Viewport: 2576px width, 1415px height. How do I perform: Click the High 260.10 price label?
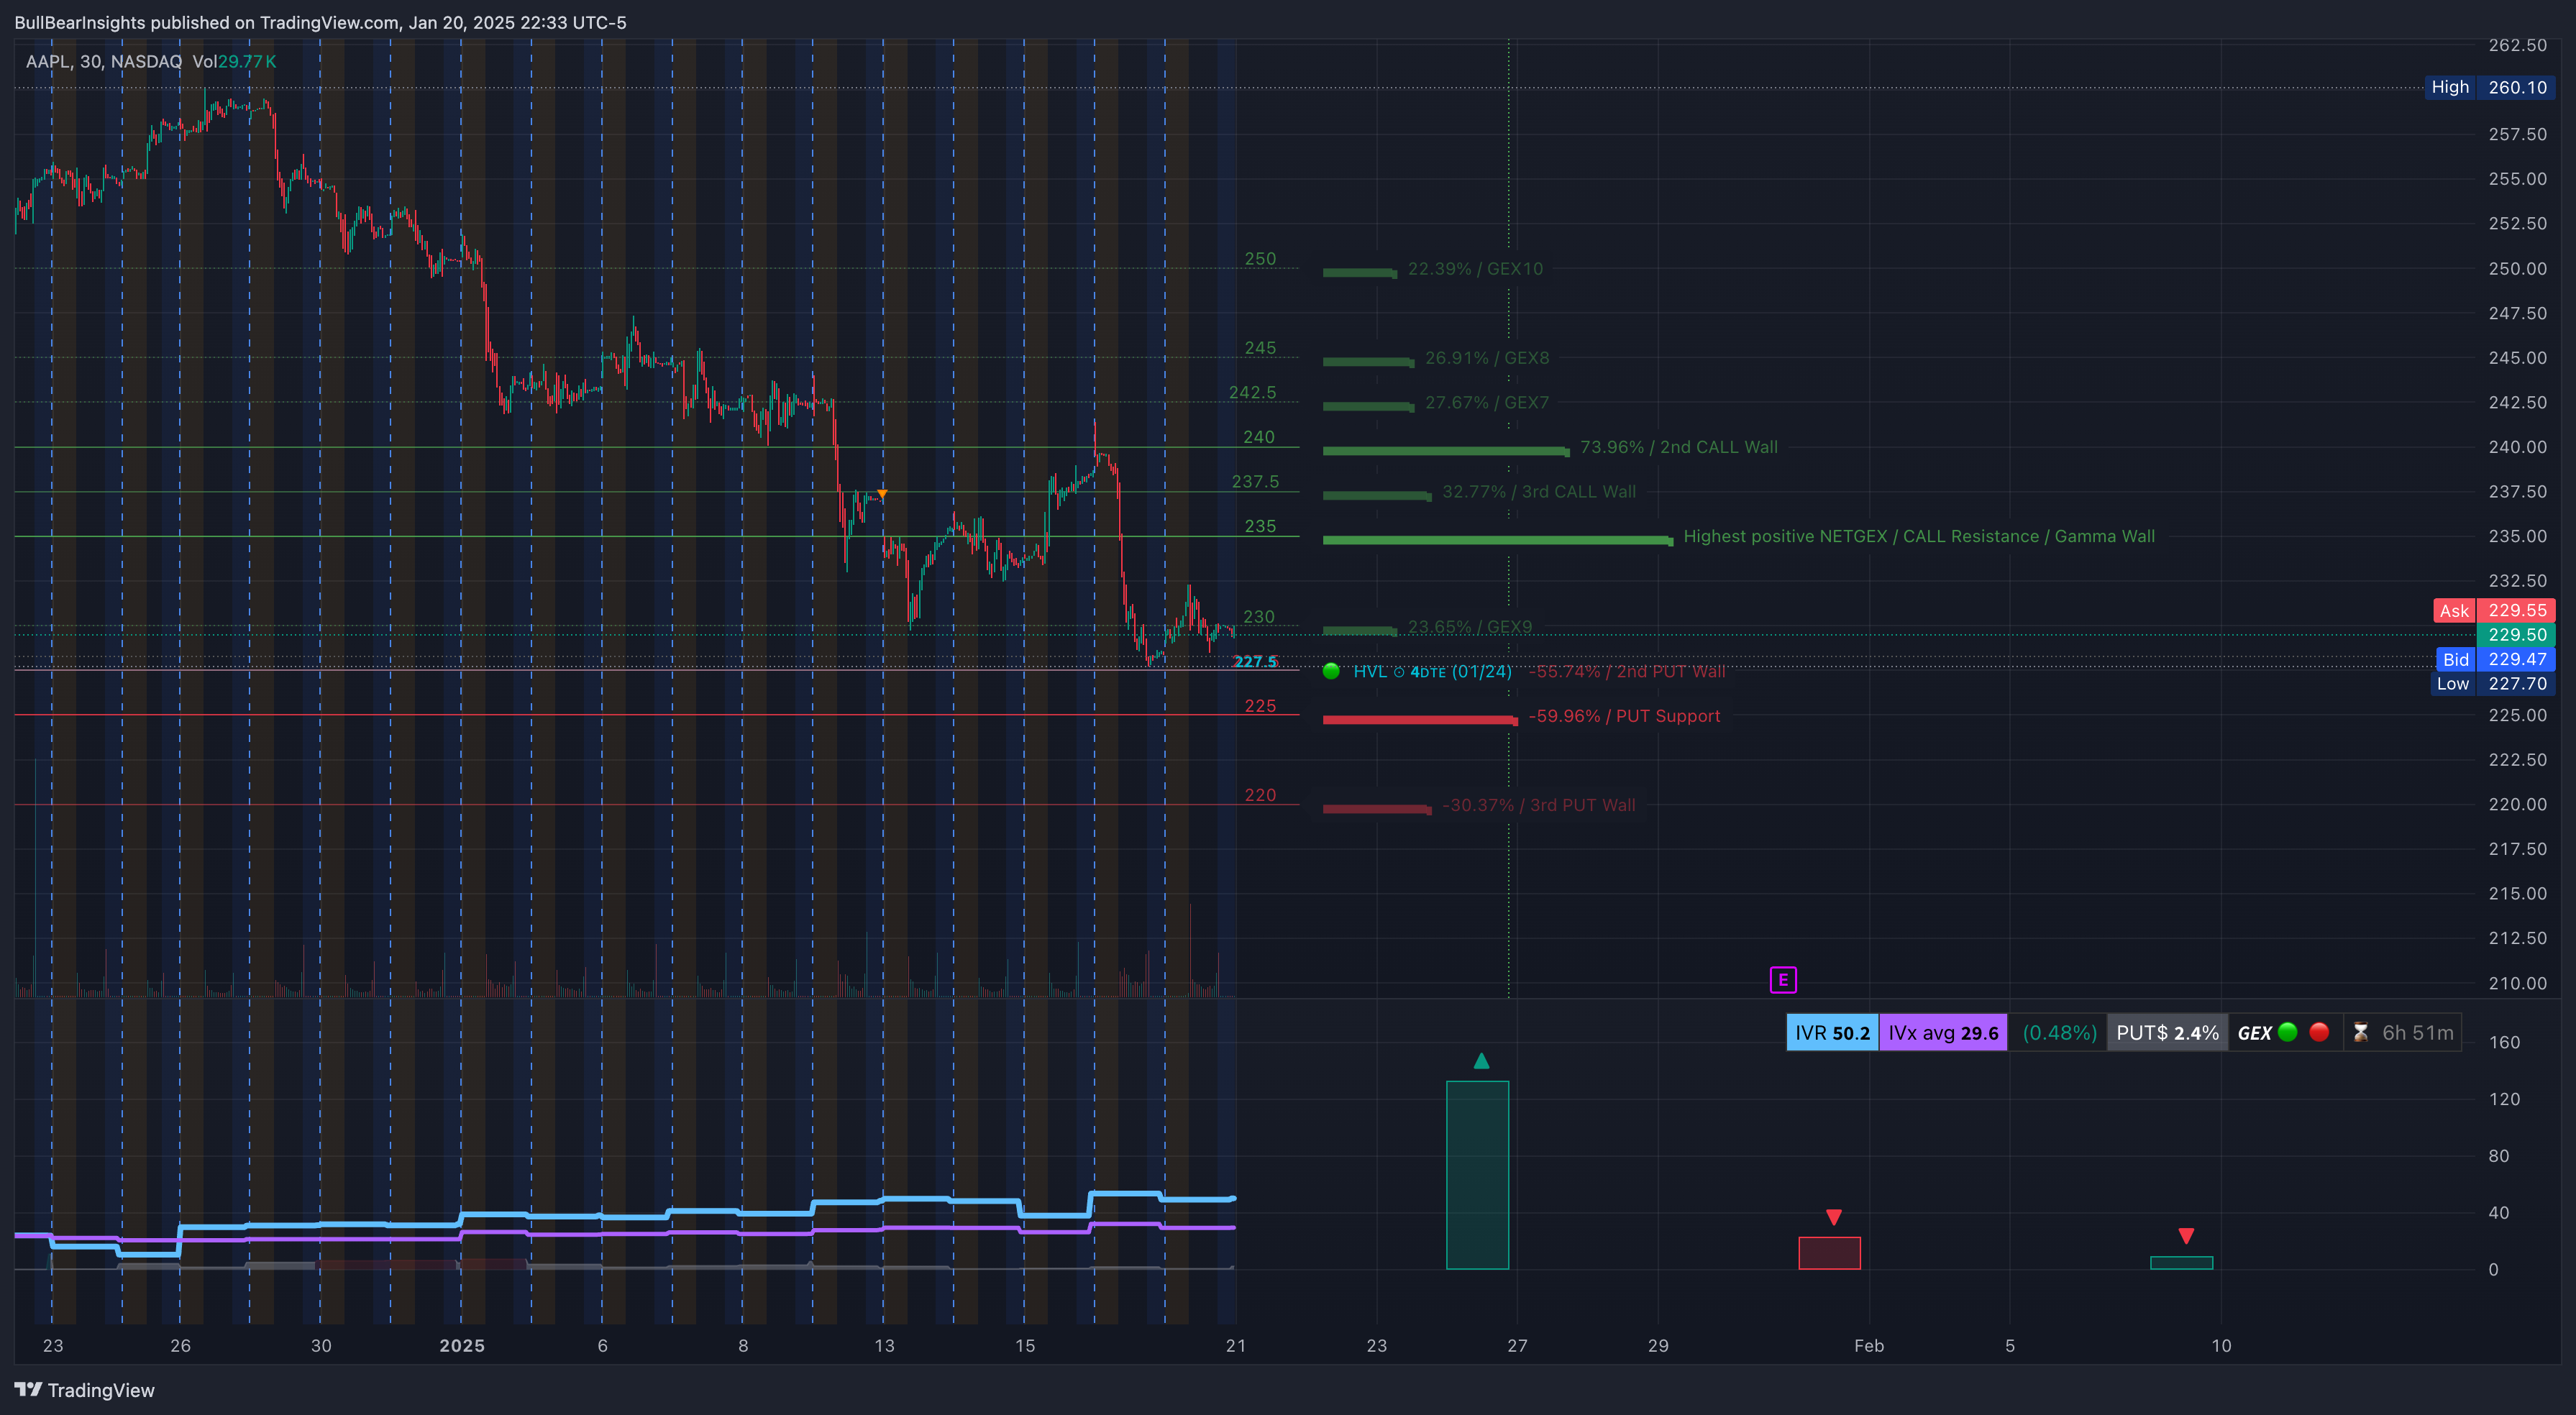pos(2489,87)
